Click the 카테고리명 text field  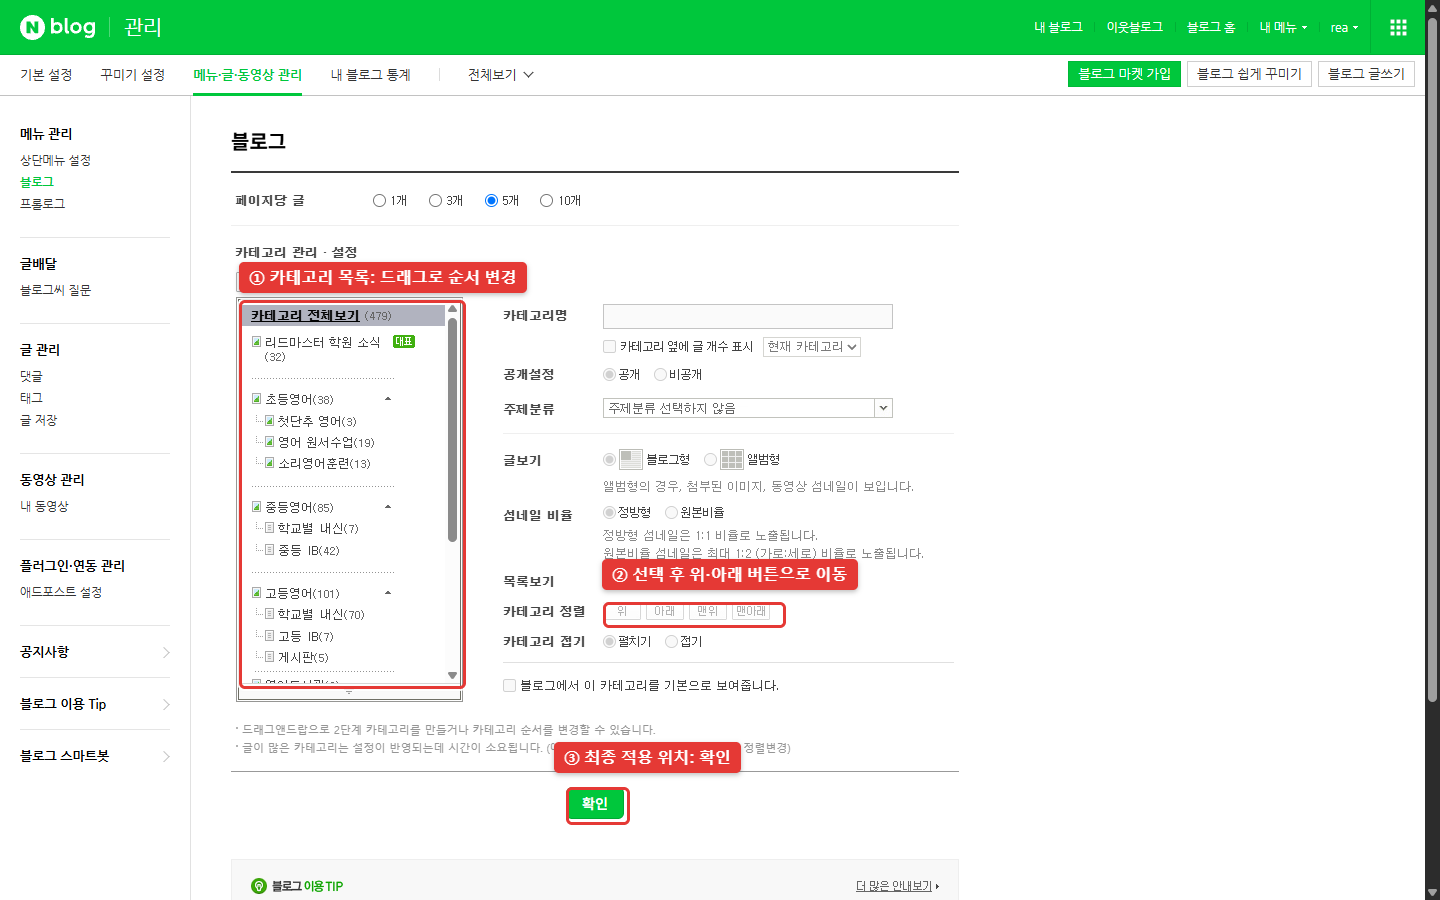click(747, 317)
